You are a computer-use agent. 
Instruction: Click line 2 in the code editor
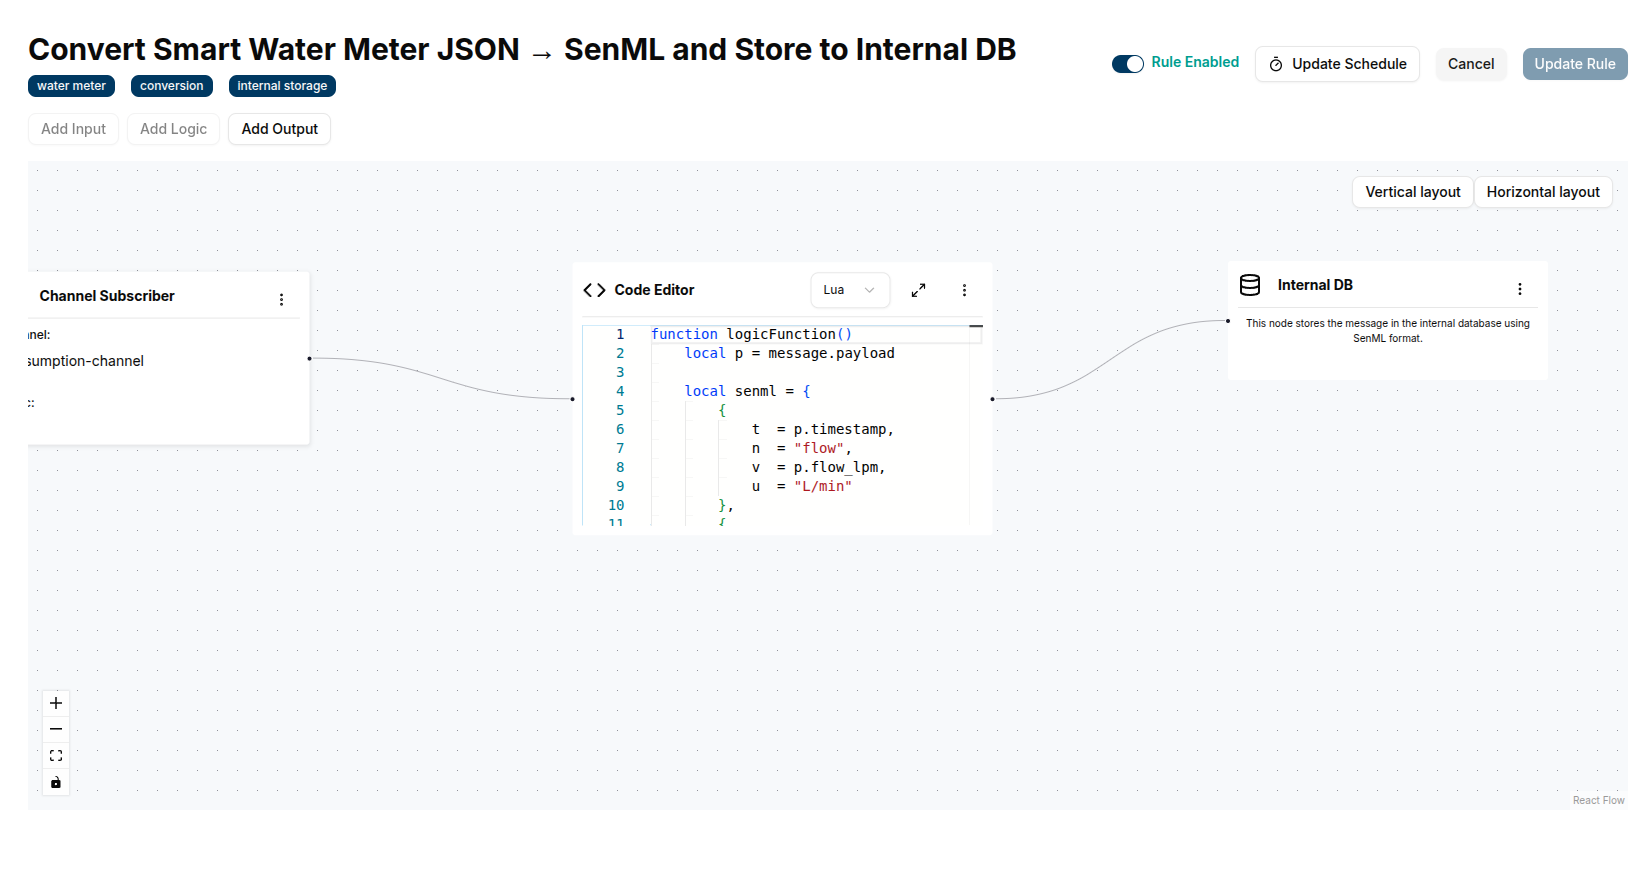tap(790, 353)
